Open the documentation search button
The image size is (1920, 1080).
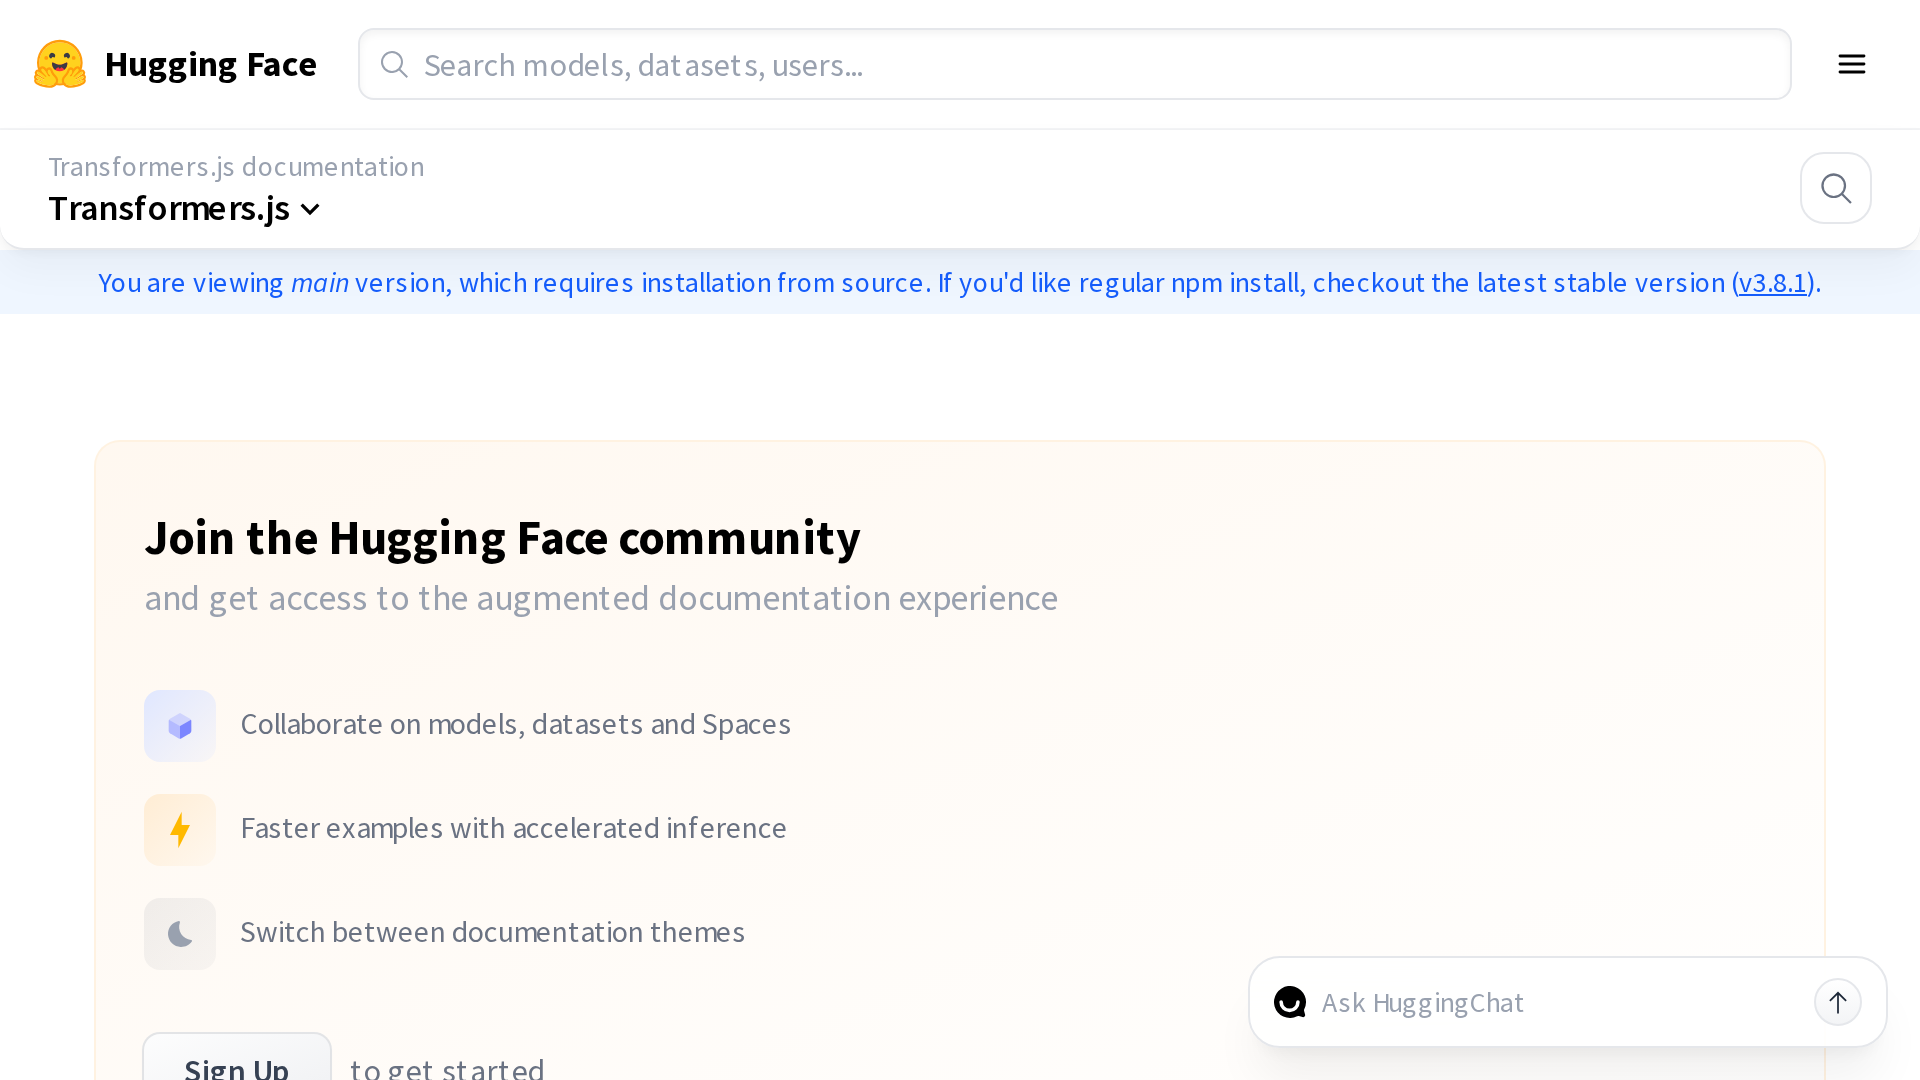click(x=1836, y=188)
